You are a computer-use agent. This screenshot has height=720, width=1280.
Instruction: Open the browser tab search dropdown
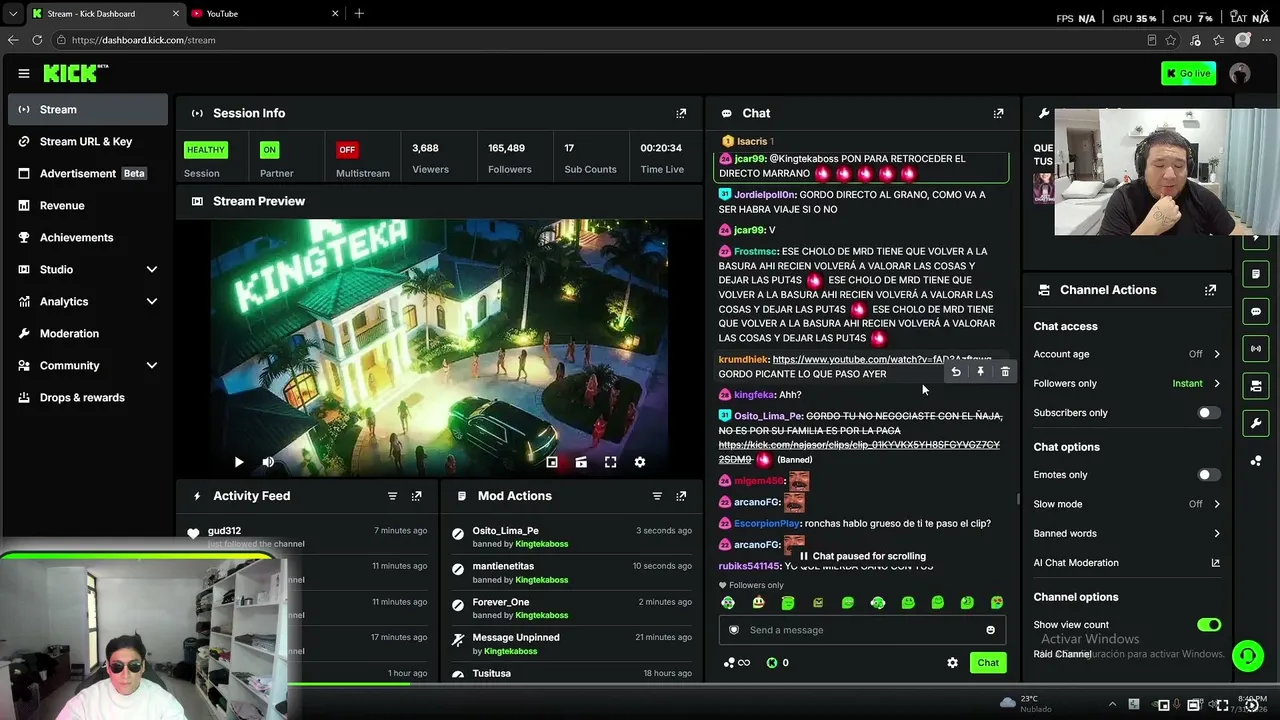[x=13, y=13]
